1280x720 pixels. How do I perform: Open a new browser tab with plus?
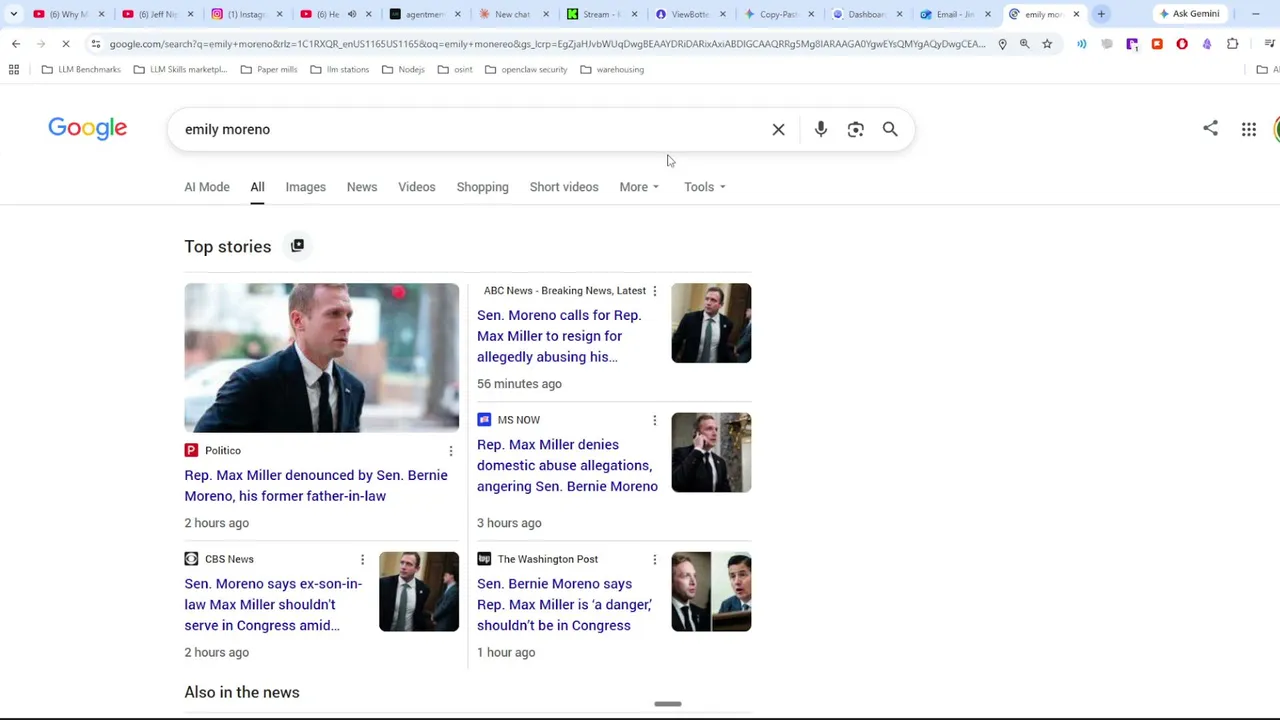click(x=1101, y=14)
